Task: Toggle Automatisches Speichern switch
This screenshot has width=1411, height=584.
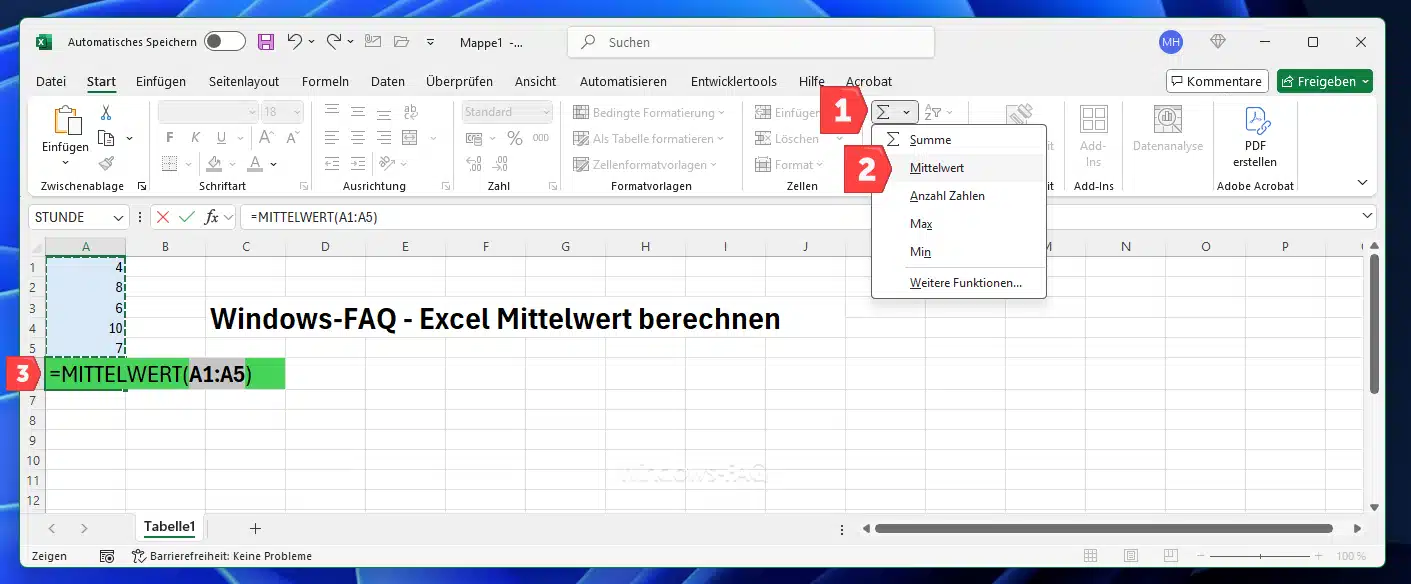Action: (224, 42)
